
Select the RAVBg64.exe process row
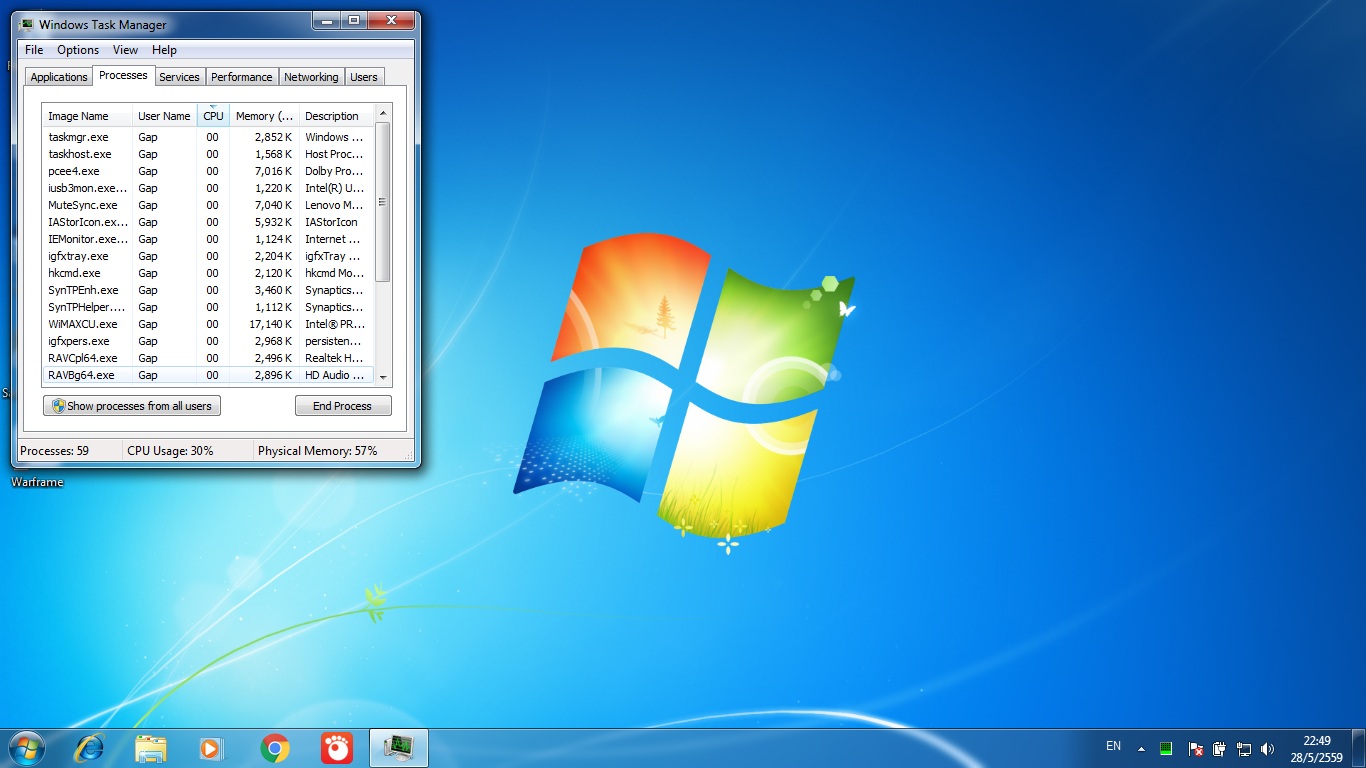click(208, 375)
